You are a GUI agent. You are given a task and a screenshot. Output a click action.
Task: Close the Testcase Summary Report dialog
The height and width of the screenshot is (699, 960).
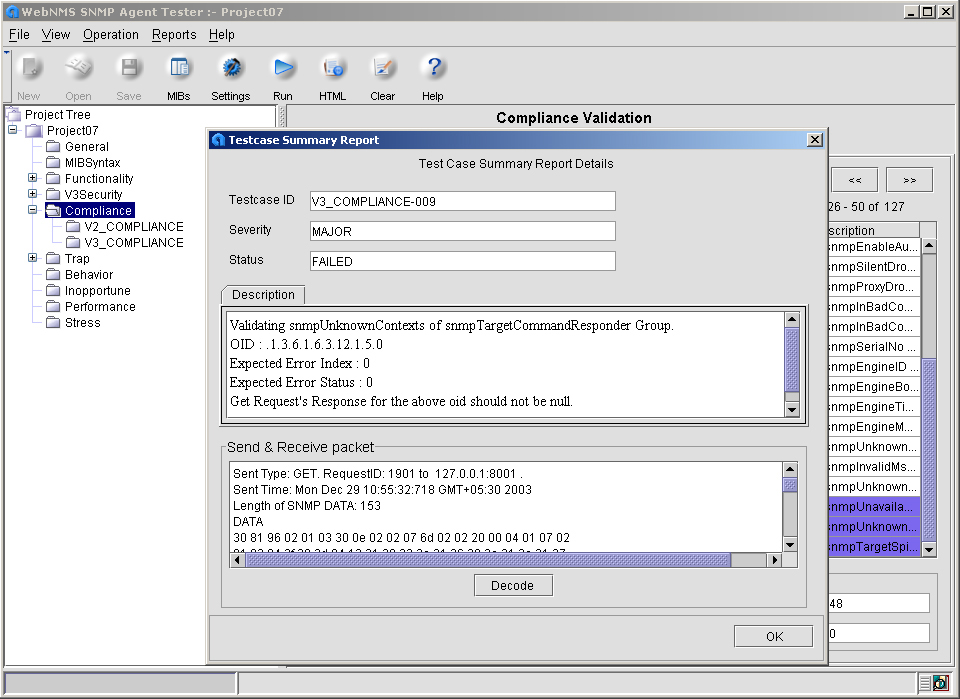point(815,140)
